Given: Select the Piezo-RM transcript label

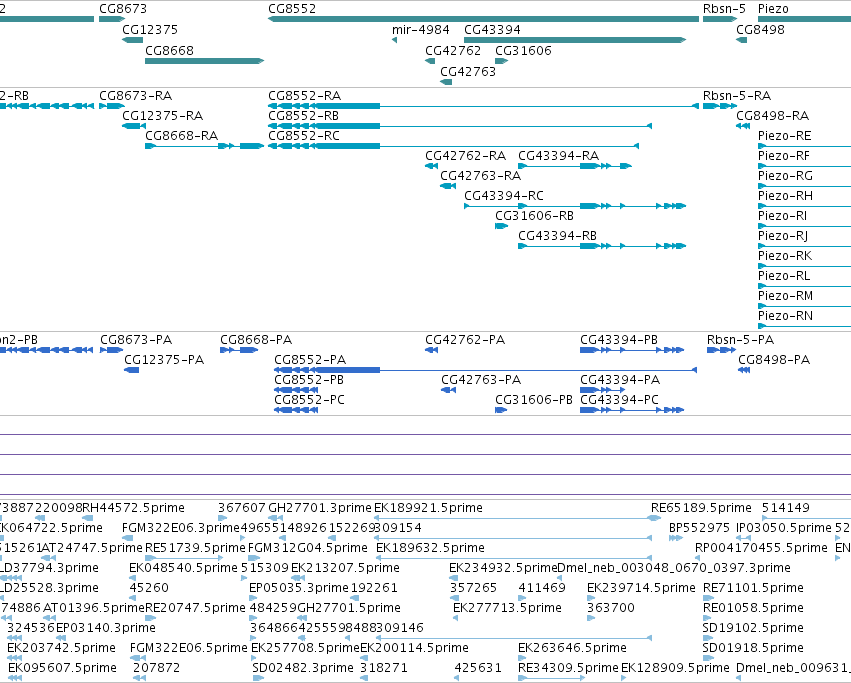Looking at the screenshot, I should (785, 296).
